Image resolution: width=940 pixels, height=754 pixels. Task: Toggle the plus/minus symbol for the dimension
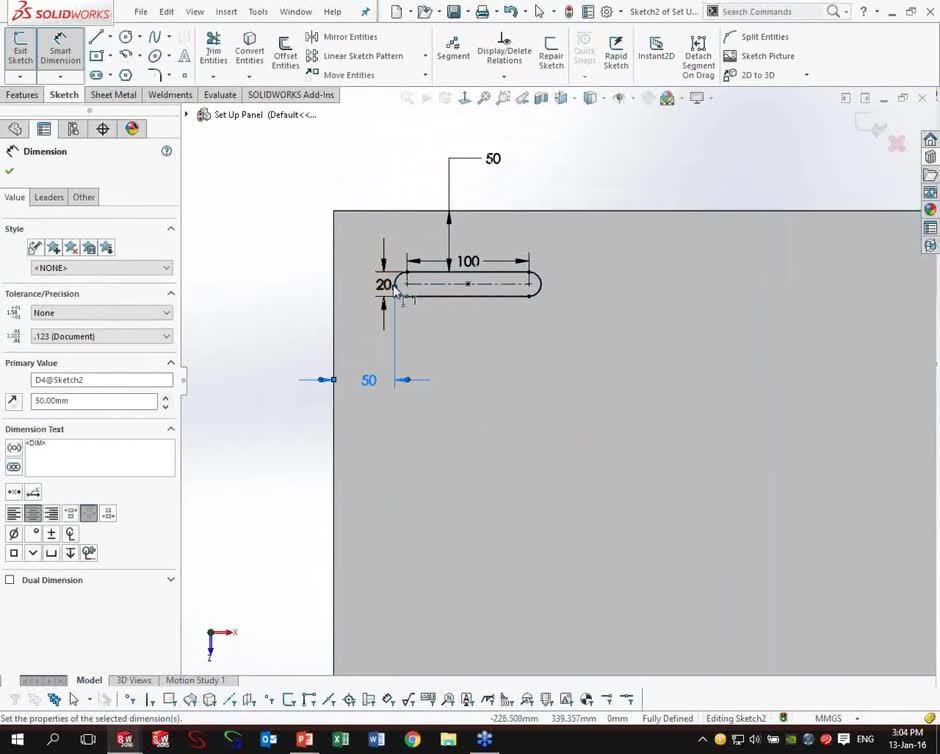(51, 533)
